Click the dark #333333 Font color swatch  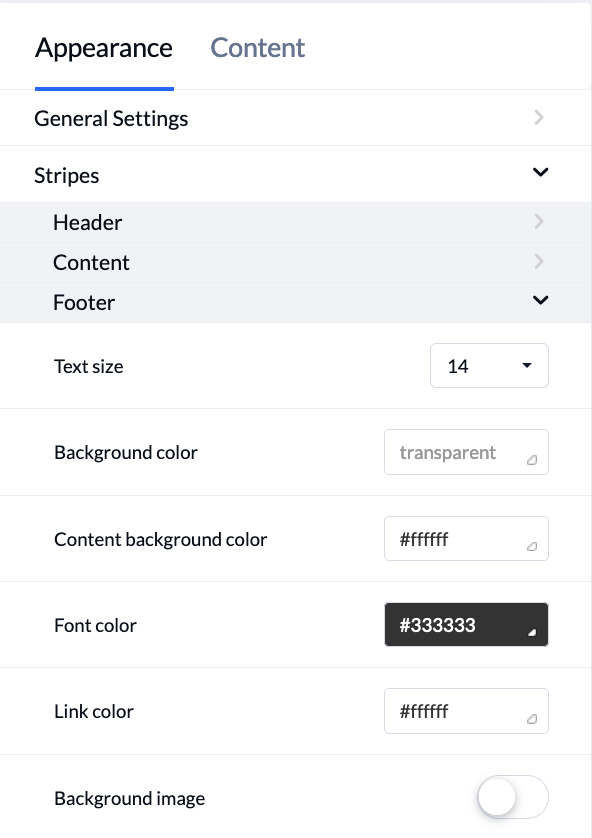click(x=466, y=624)
